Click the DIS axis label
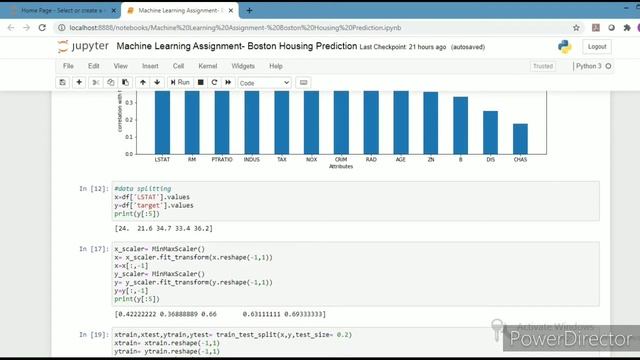The height and width of the screenshot is (360, 640). (490, 160)
